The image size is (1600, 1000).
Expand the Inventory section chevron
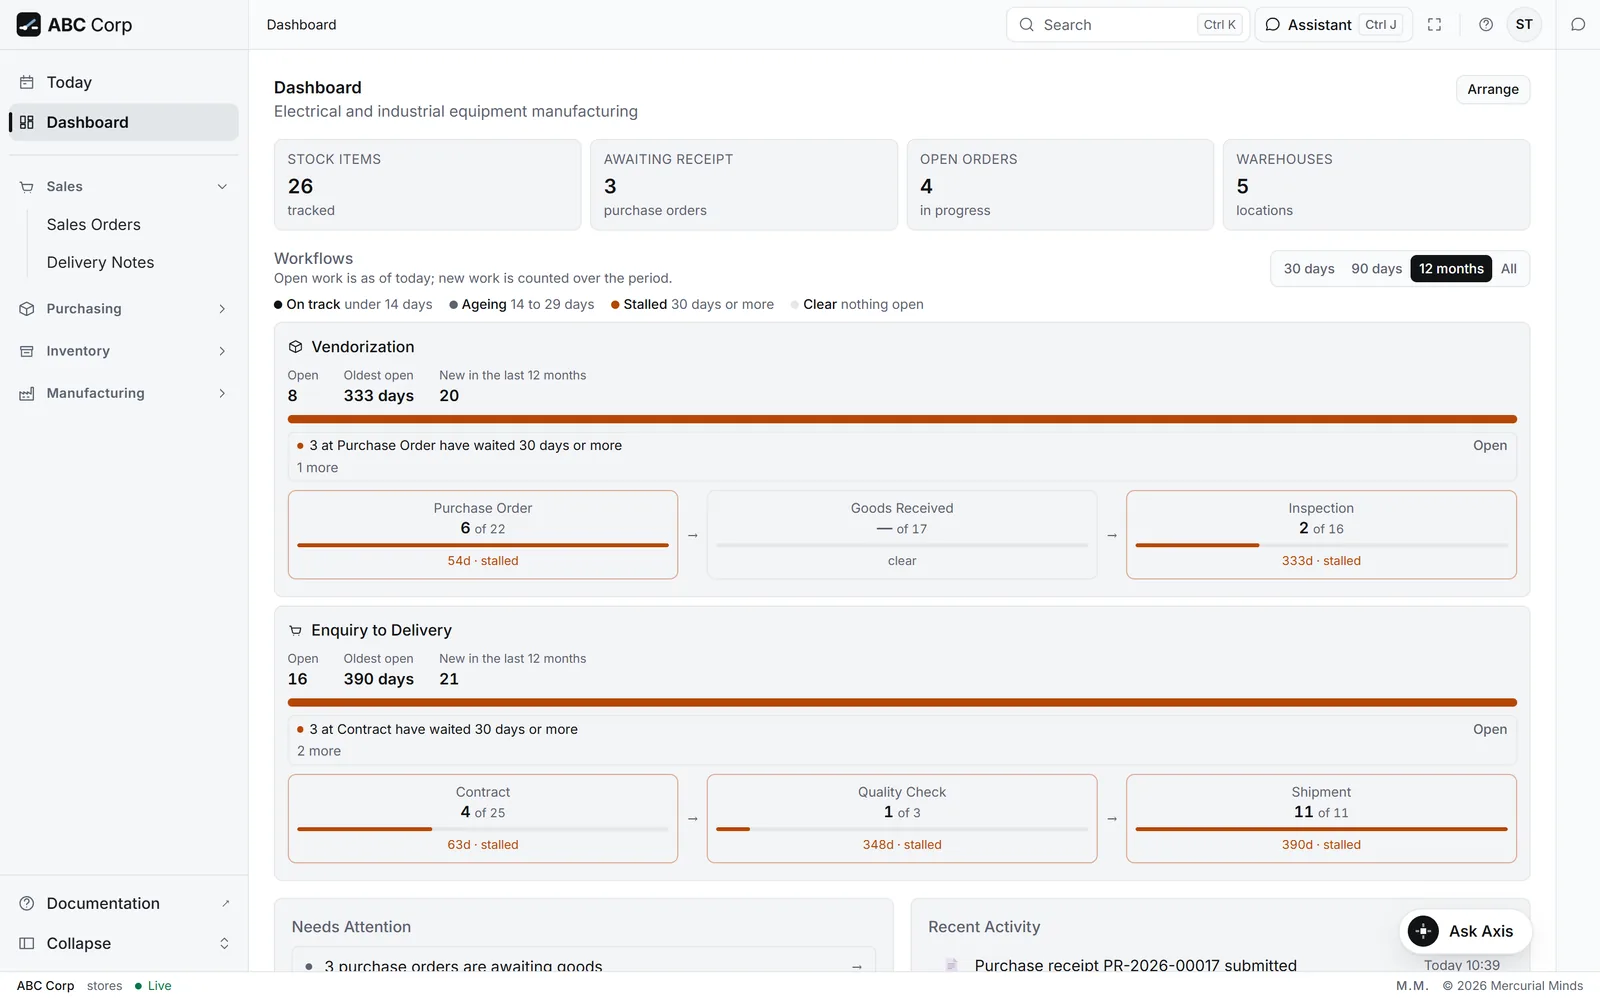[222, 351]
